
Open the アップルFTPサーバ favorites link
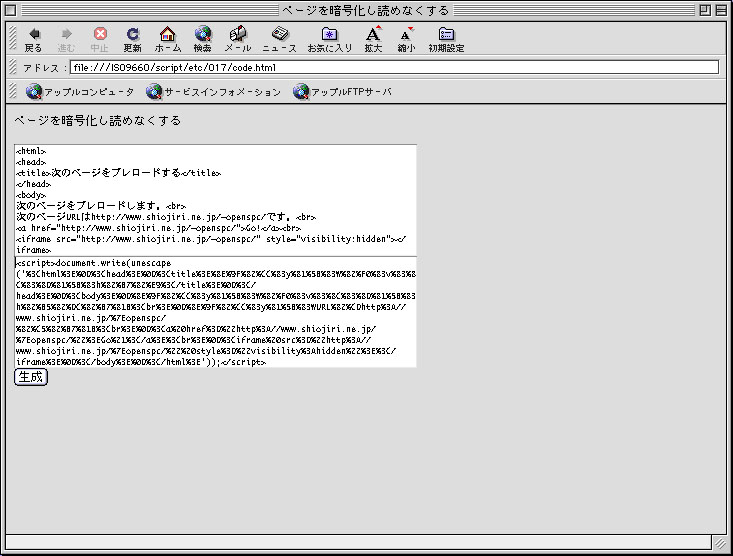(x=343, y=92)
